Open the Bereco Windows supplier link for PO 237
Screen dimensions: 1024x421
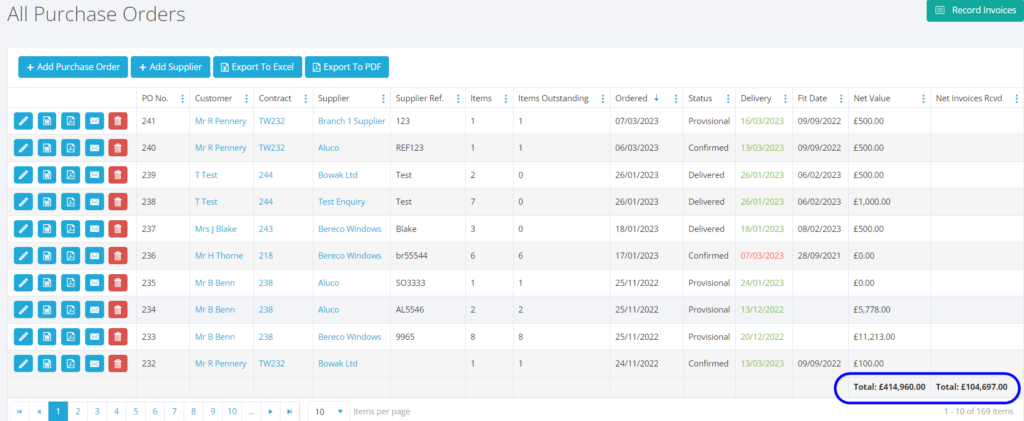coord(349,228)
